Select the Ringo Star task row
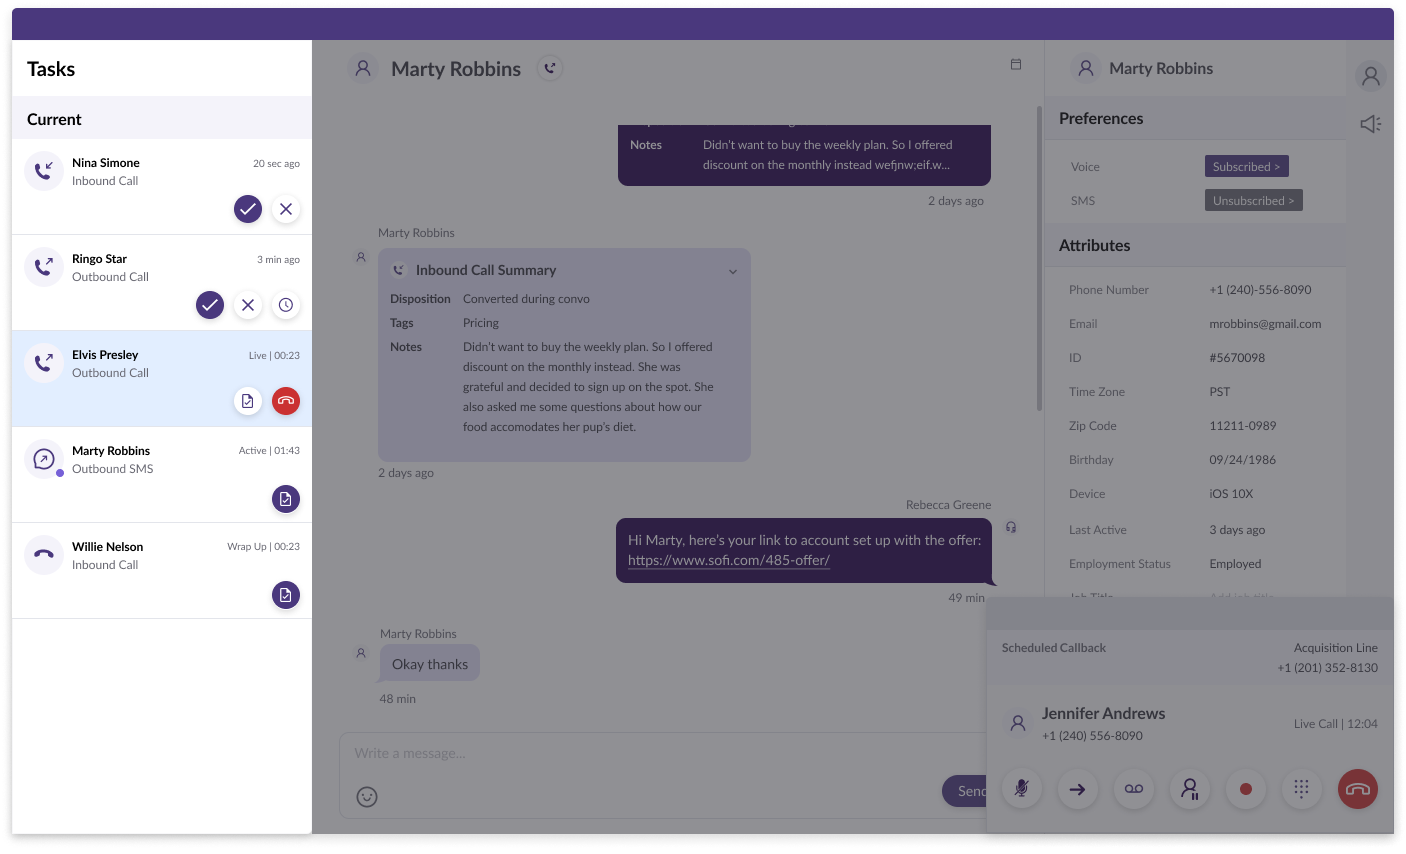 click(x=162, y=283)
